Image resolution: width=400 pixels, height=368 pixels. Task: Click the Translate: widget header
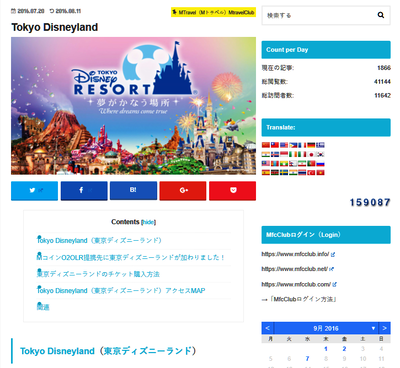click(326, 127)
